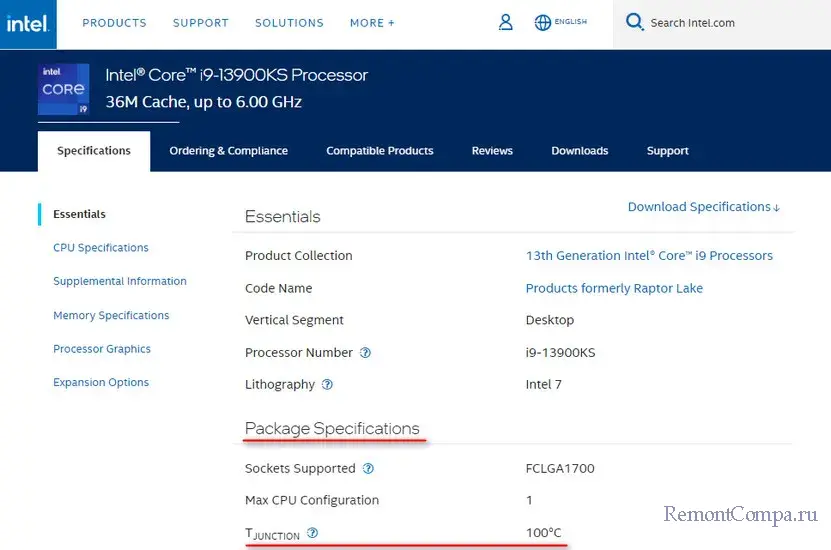This screenshot has width=831, height=550.
Task: Open the SOLUTIONS menu
Action: [289, 23]
